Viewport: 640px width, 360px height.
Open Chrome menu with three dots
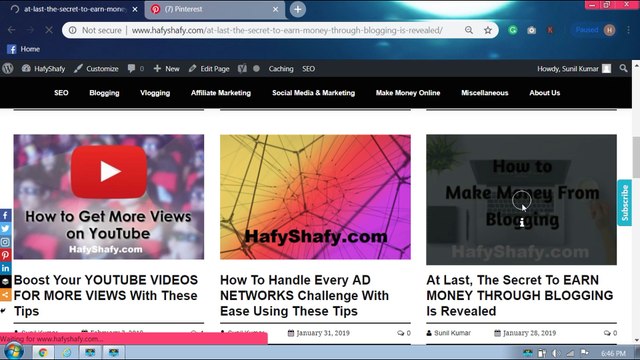tap(629, 30)
